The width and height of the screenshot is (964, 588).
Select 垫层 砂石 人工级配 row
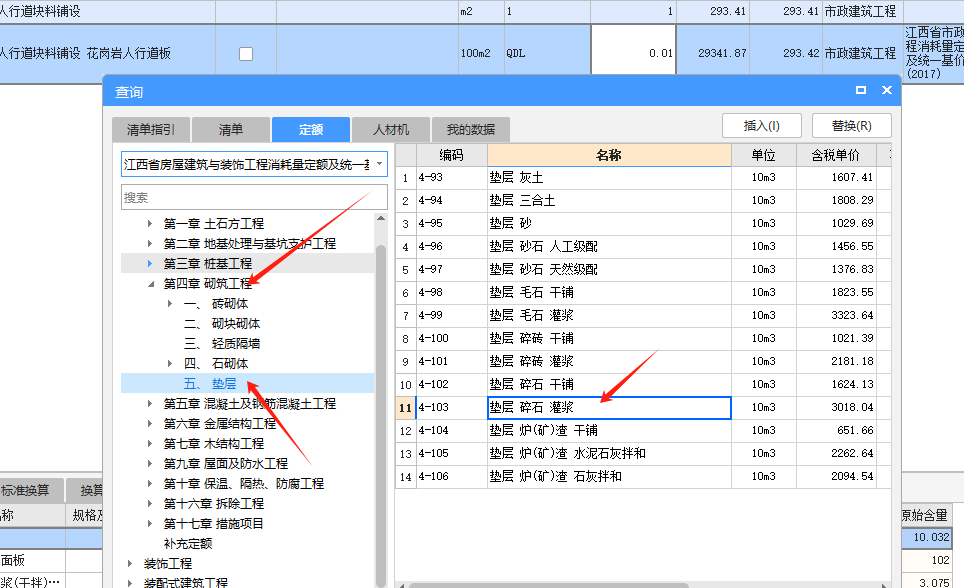642,247
